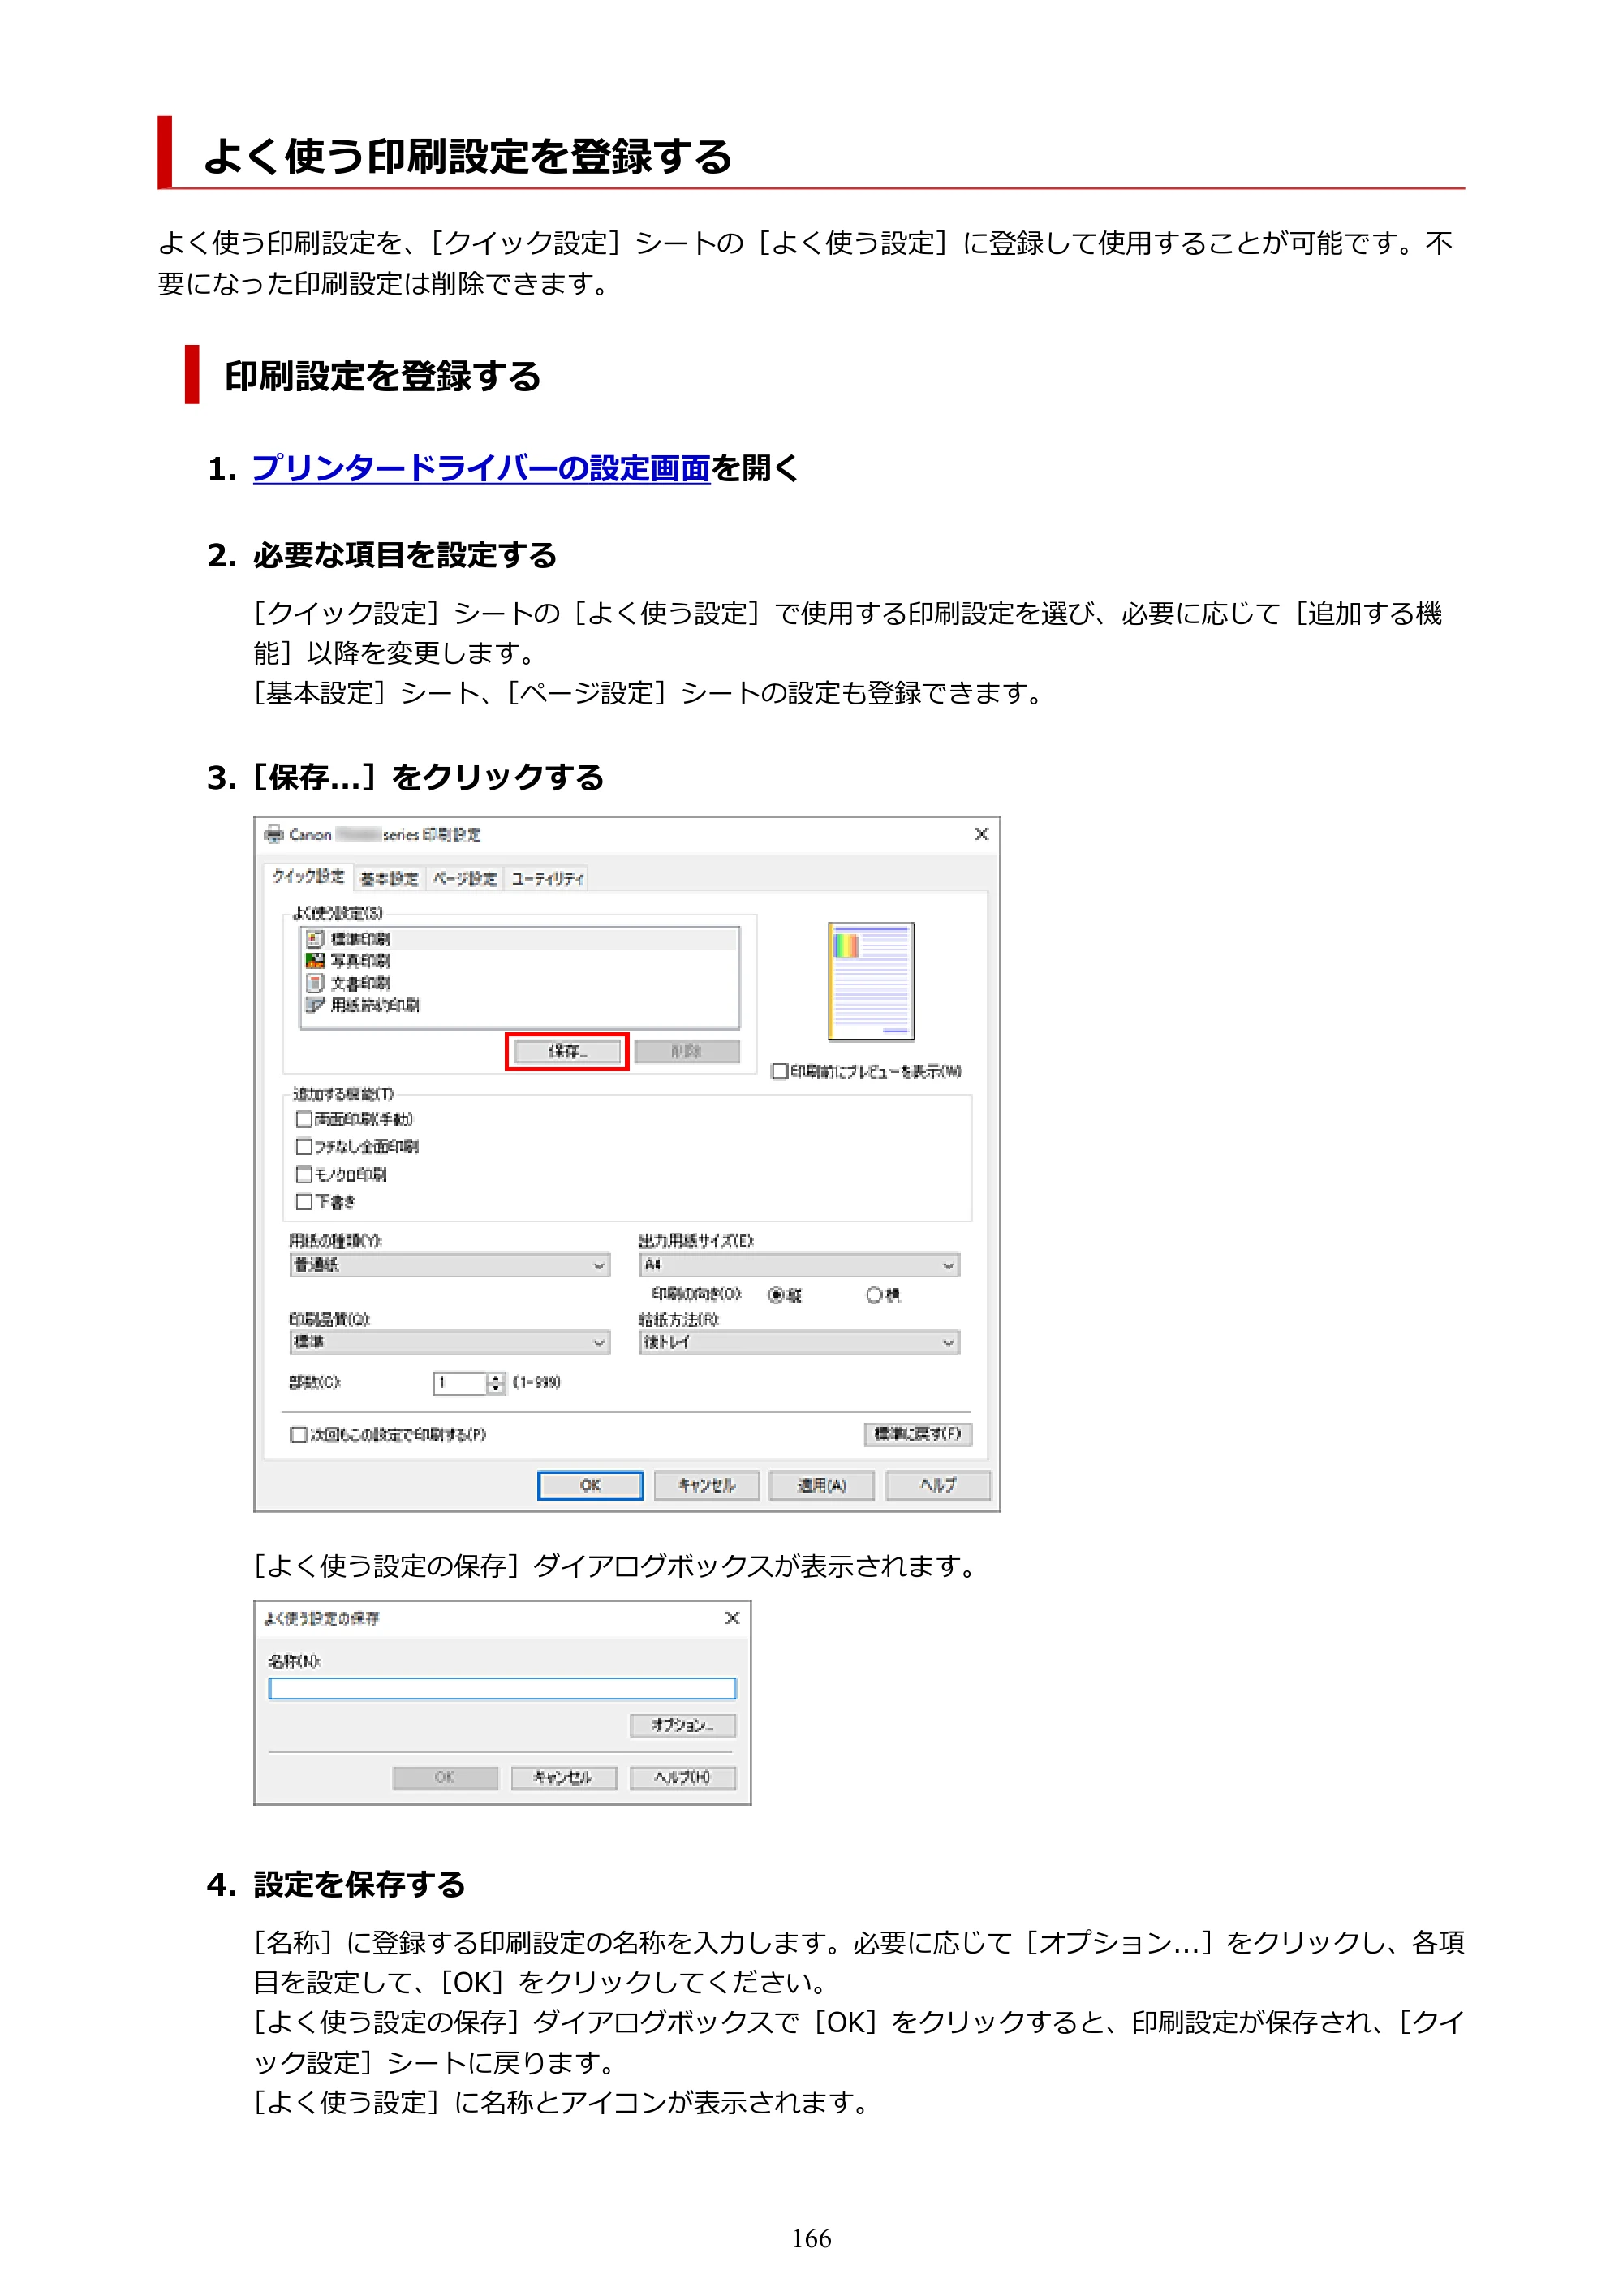1623x2296 pixels.
Task: Select the 横 landscape orientation radio button
Action: pyautogui.click(x=874, y=1295)
